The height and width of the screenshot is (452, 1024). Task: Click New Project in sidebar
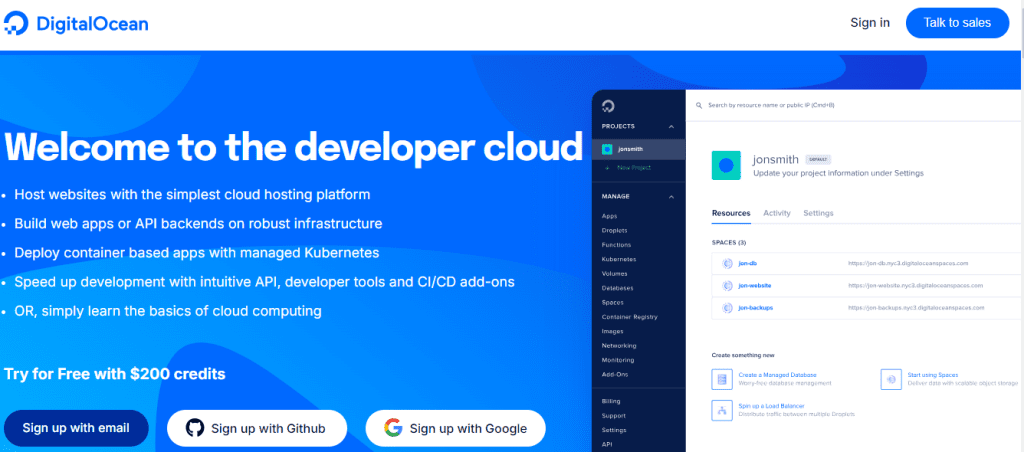pyautogui.click(x=633, y=168)
